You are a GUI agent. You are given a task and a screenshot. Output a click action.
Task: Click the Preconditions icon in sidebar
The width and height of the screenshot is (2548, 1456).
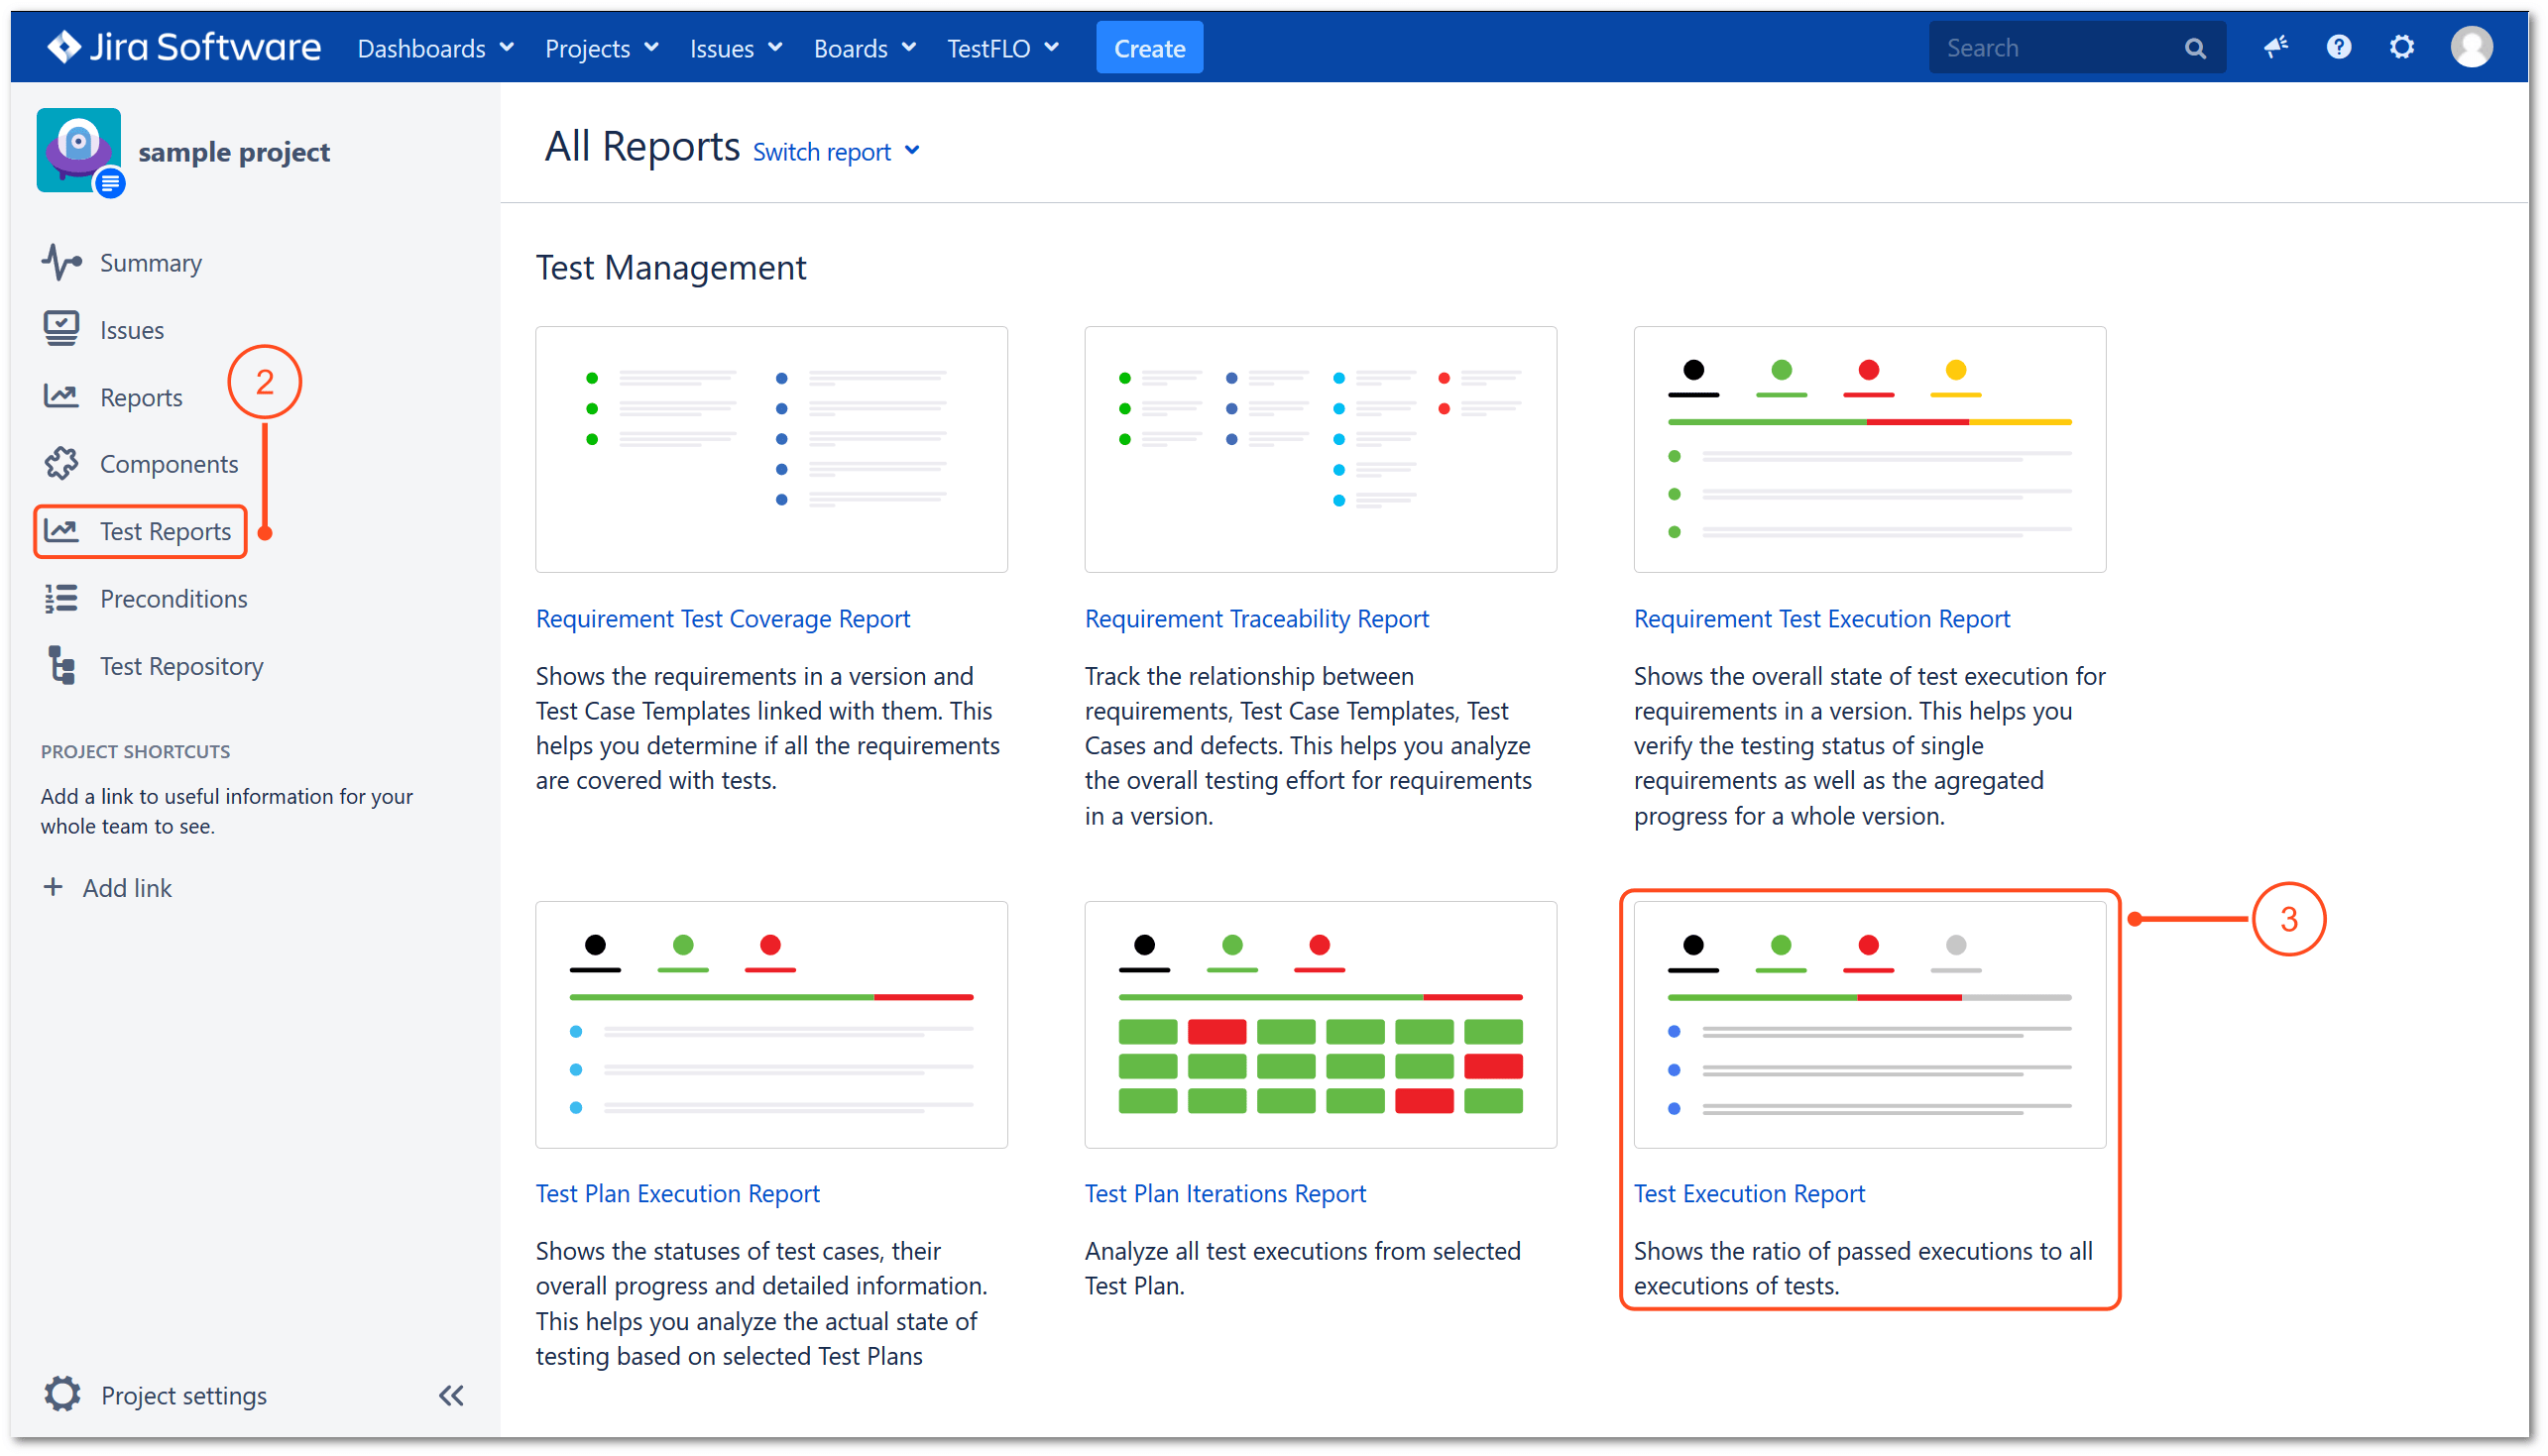point(61,599)
